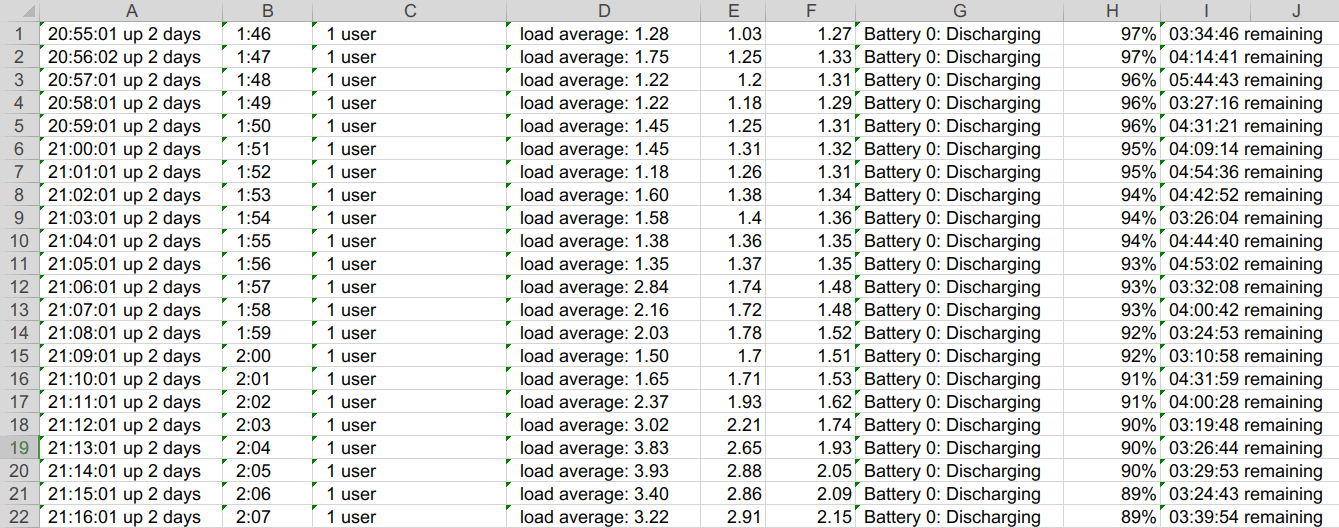1339x528 pixels.
Task: Select the row 19 header
Action: pos(19,448)
